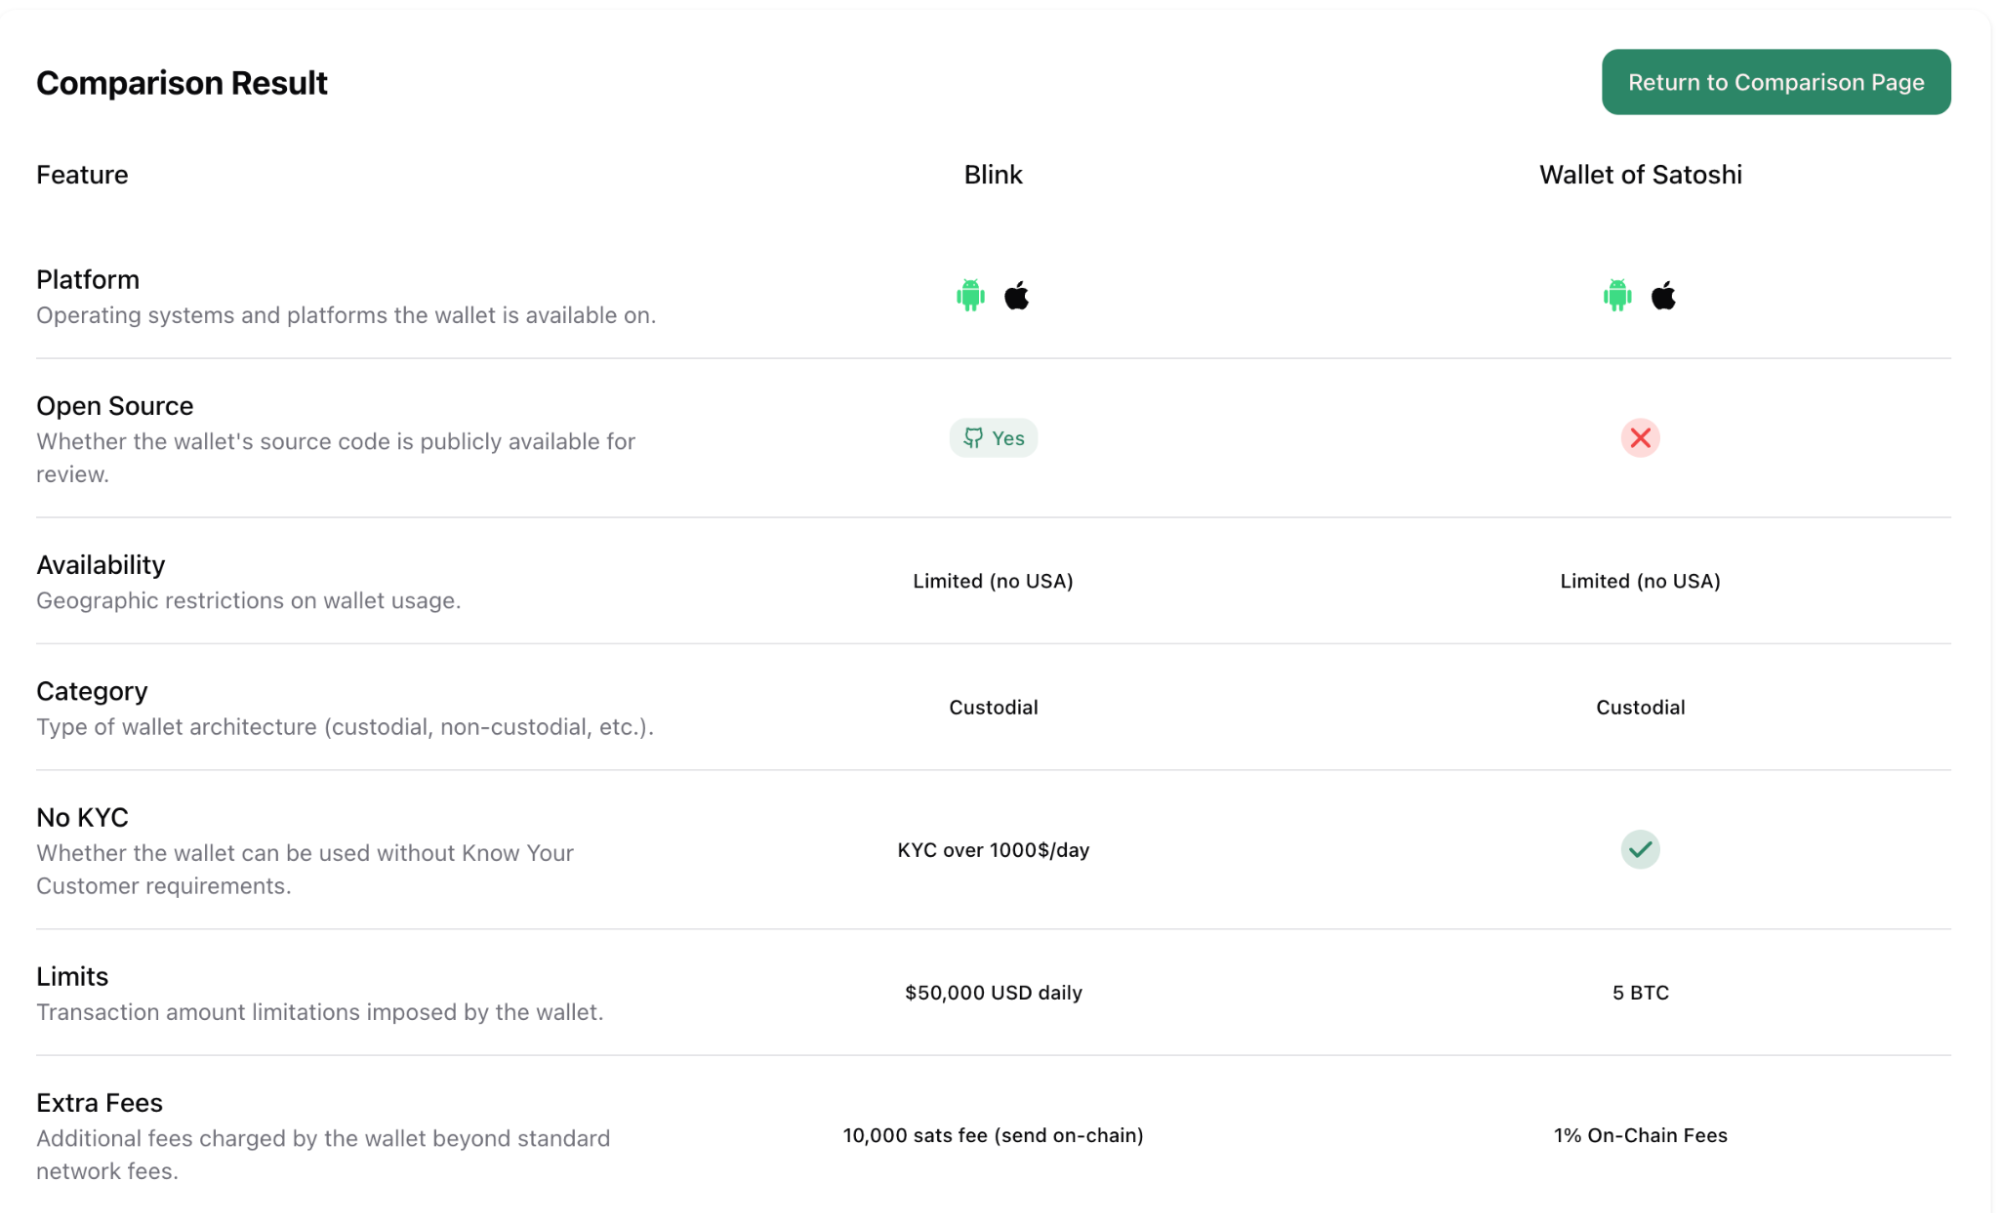Open Blink's open source Yes badge
The height and width of the screenshot is (1214, 1999).
[x=993, y=438]
